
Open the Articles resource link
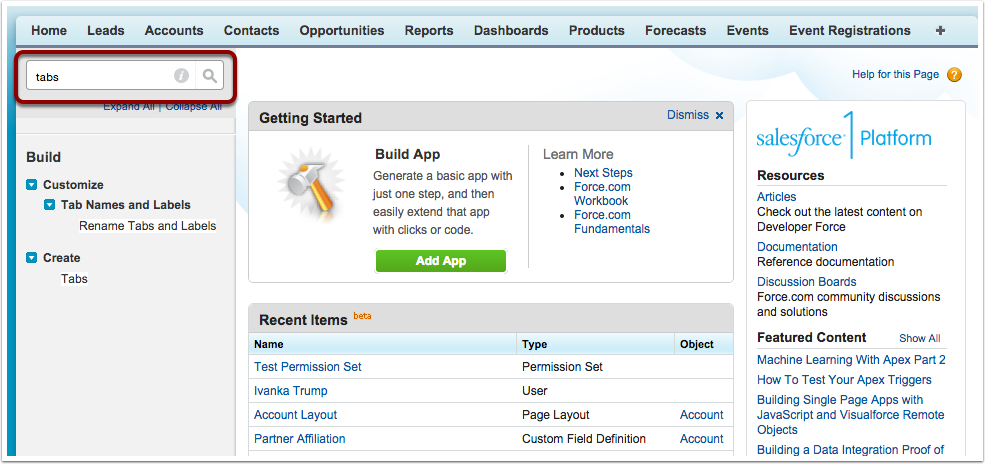tap(776, 197)
